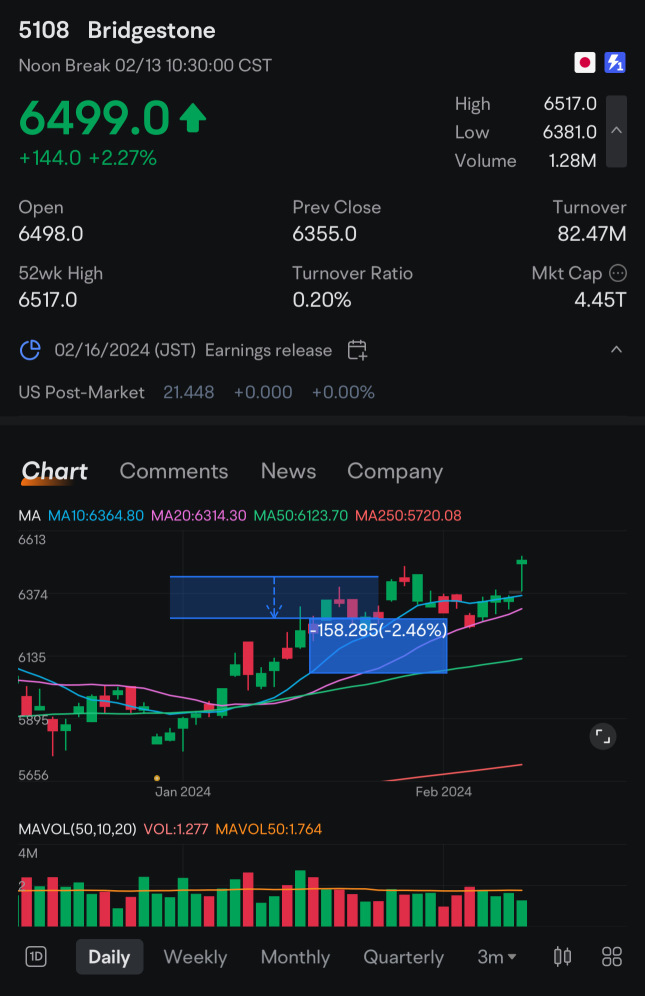This screenshot has width=645, height=996.
Task: Tap the VOL:1.277 value
Action: coord(176,829)
